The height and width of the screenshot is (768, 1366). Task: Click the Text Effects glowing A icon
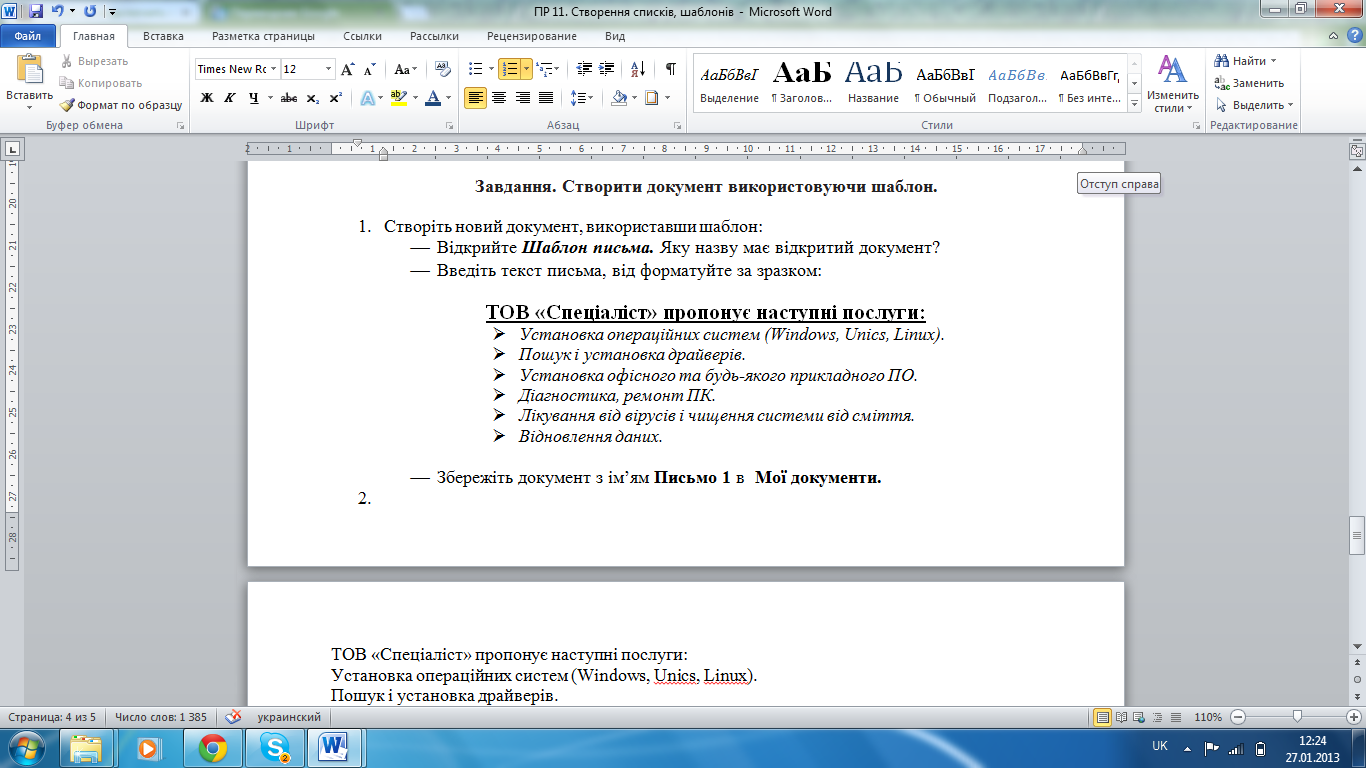click(367, 98)
